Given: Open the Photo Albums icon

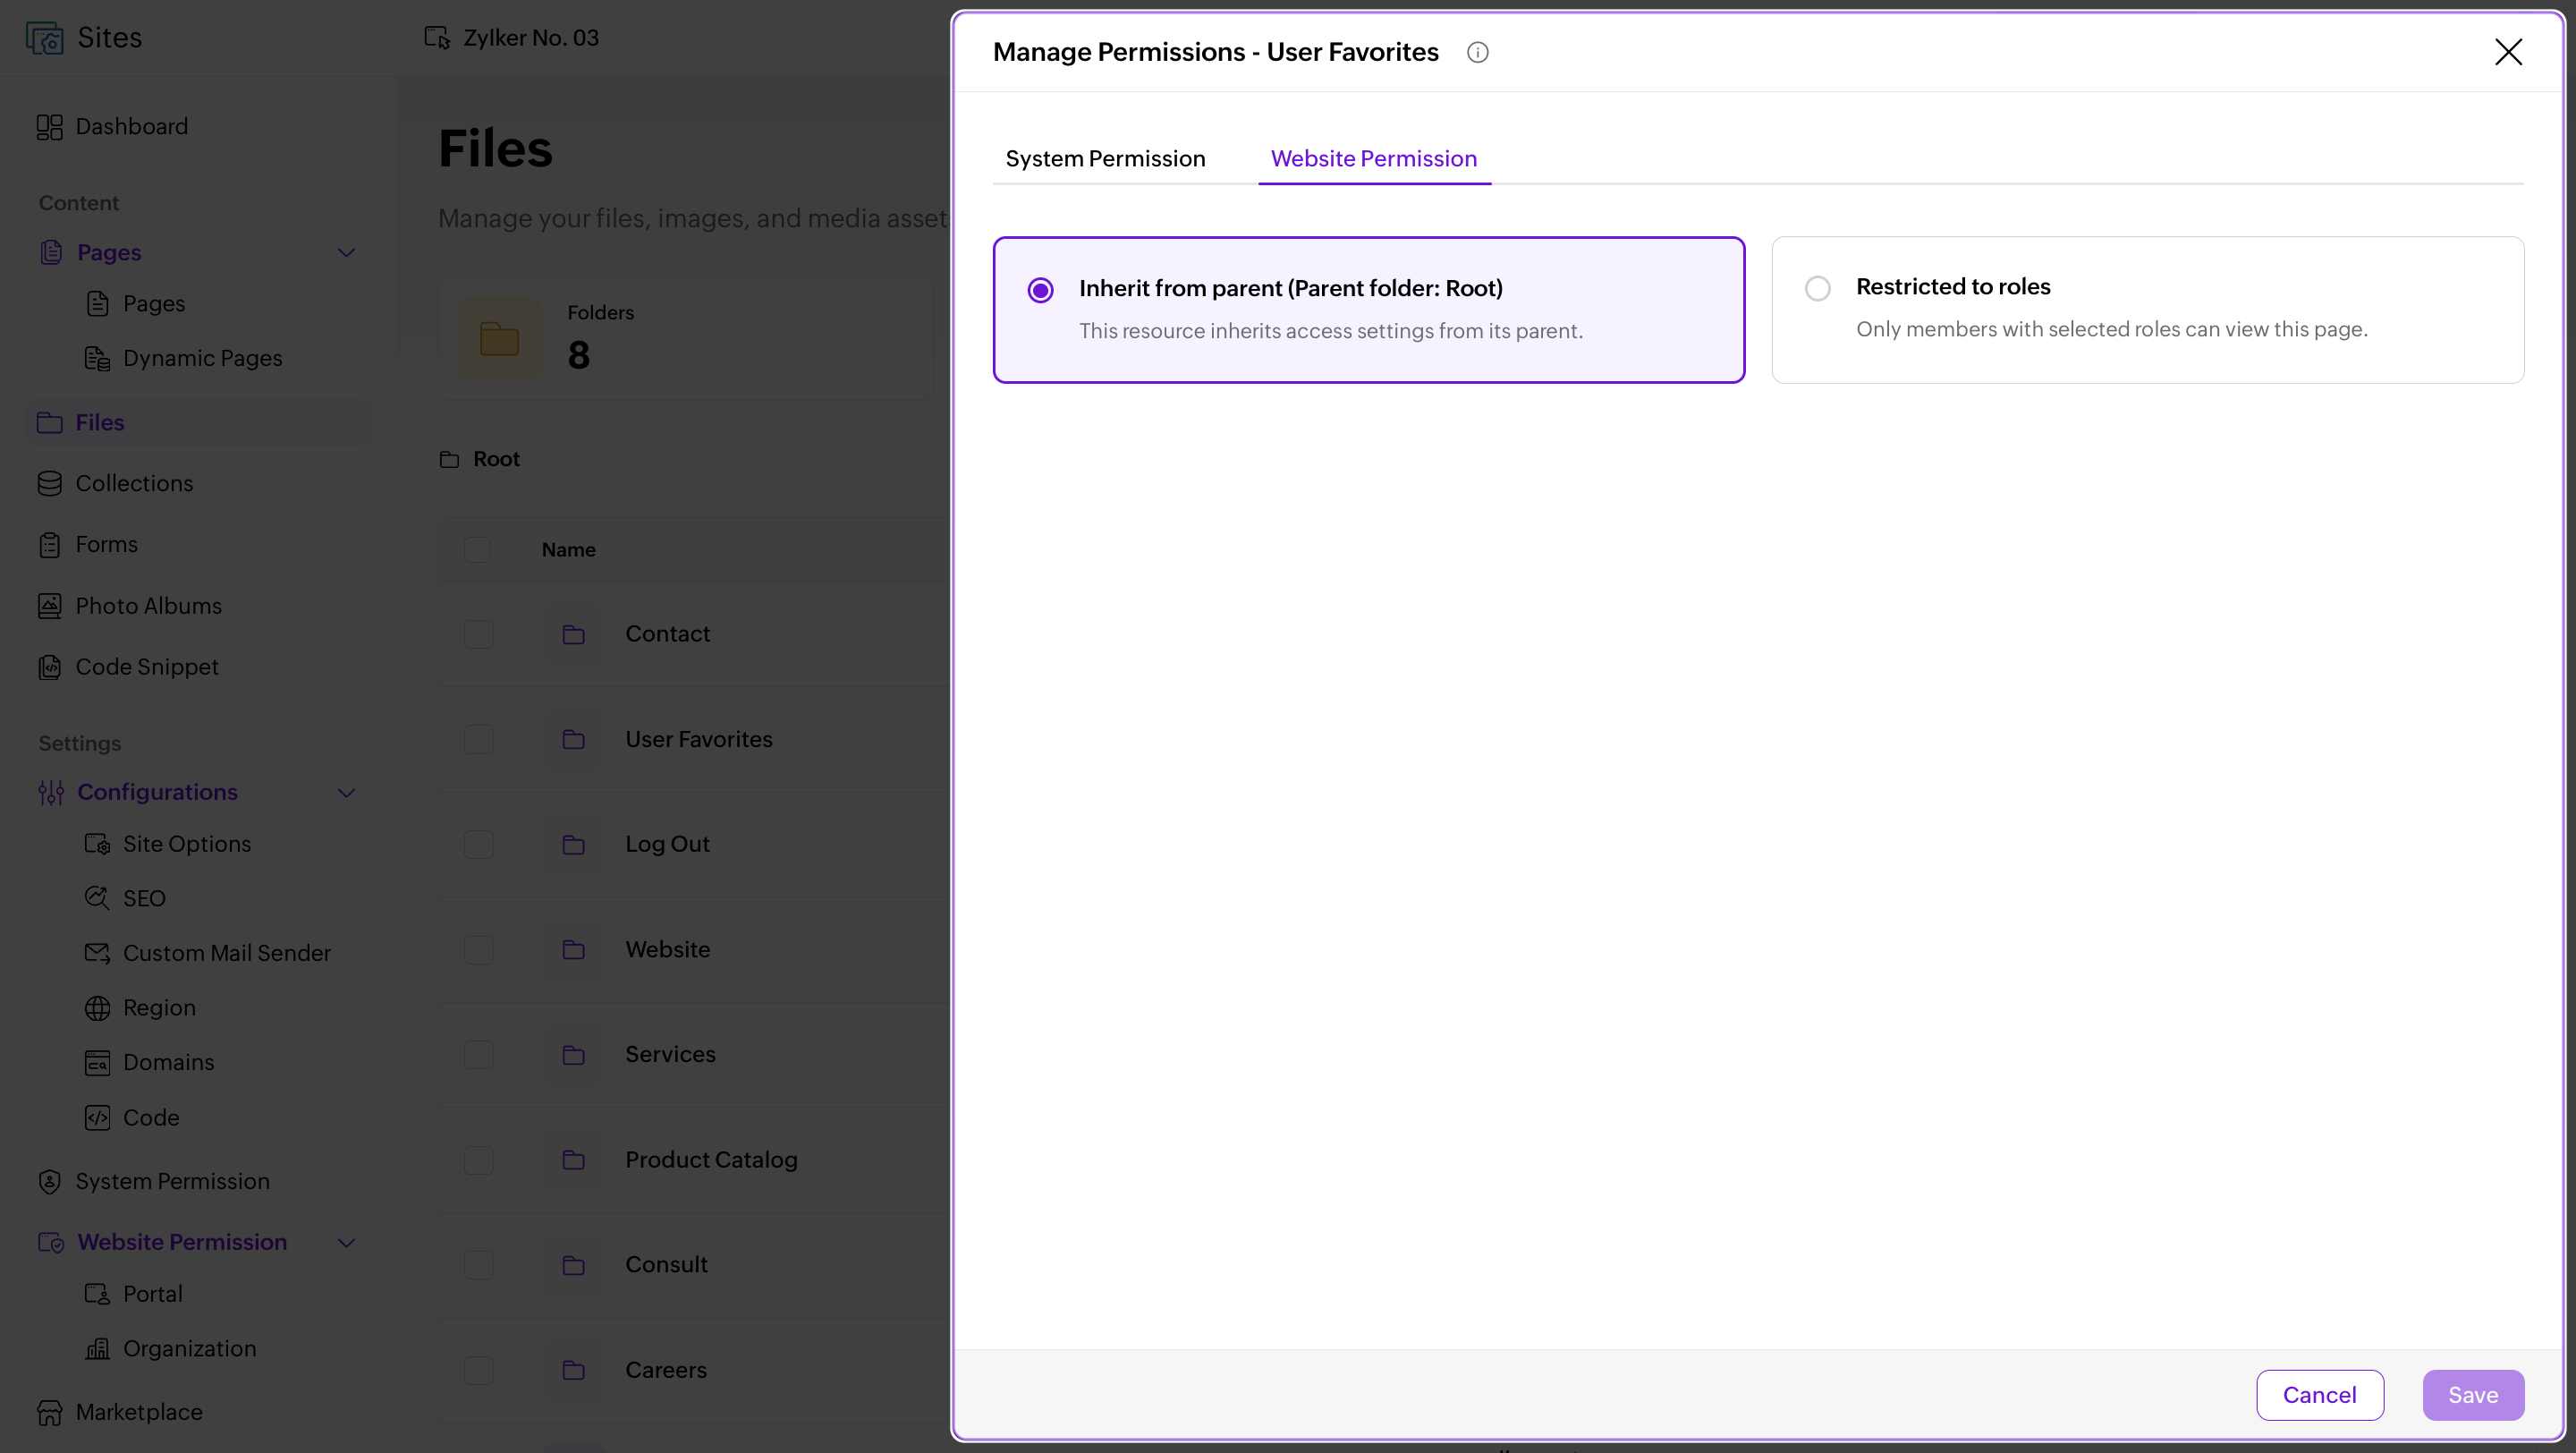Looking at the screenshot, I should pos(49,606).
